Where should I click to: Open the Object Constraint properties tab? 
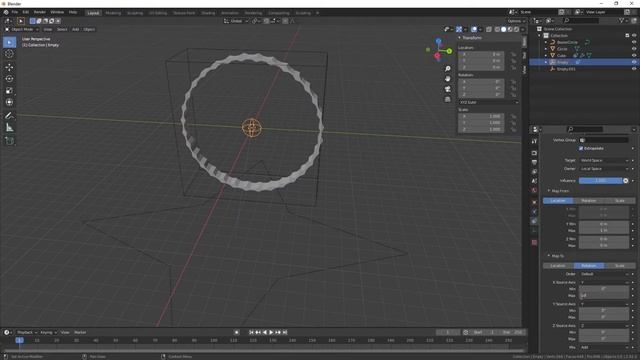pyautogui.click(x=534, y=221)
